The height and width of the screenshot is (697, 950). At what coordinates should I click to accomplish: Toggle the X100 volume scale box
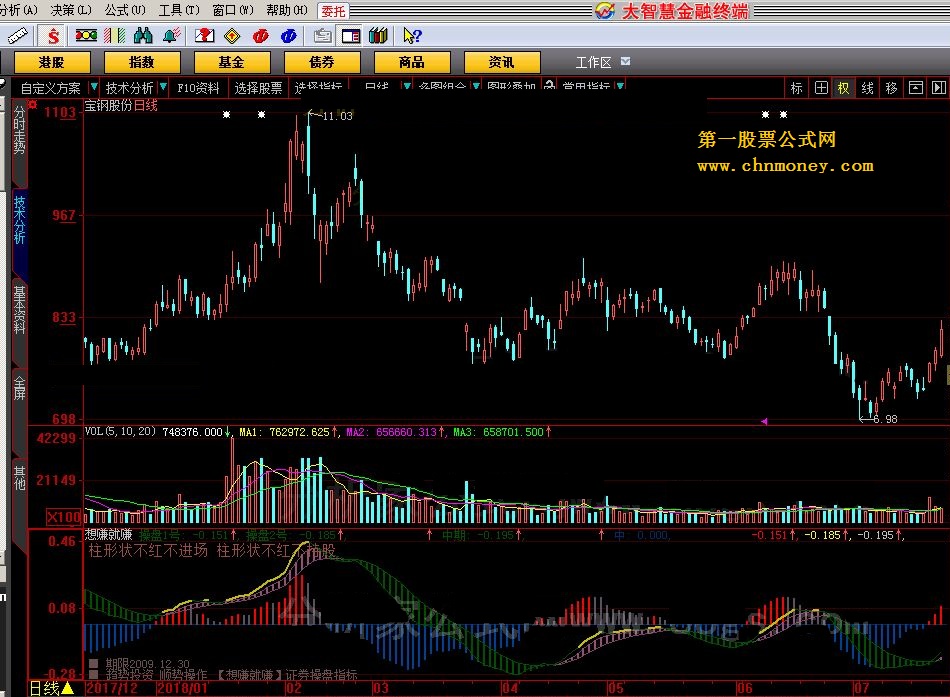tap(64, 517)
